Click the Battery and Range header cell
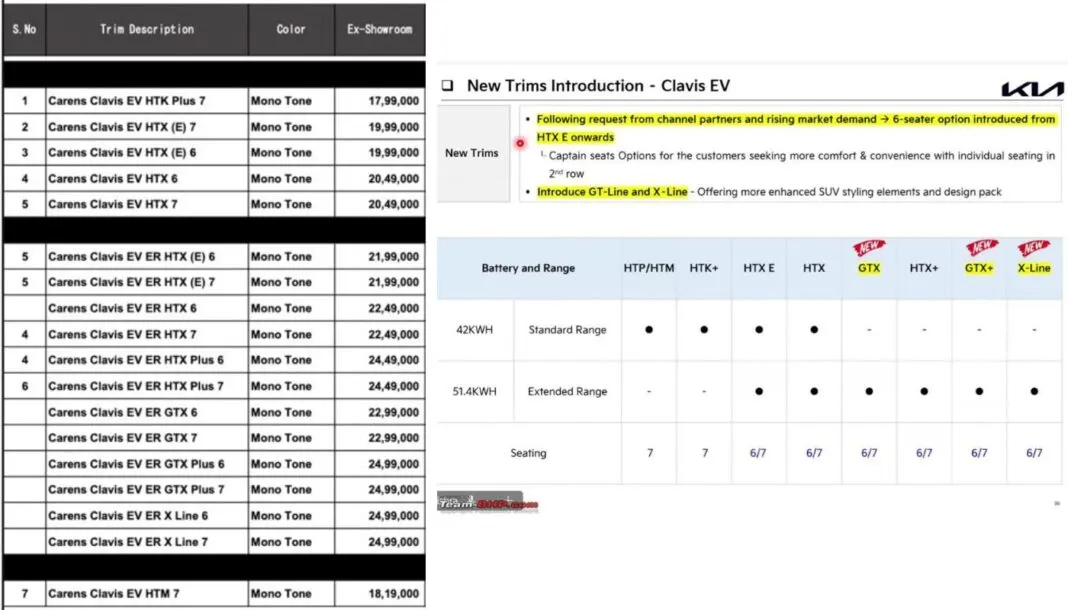Viewport: 1068px width, 610px height. [528, 268]
